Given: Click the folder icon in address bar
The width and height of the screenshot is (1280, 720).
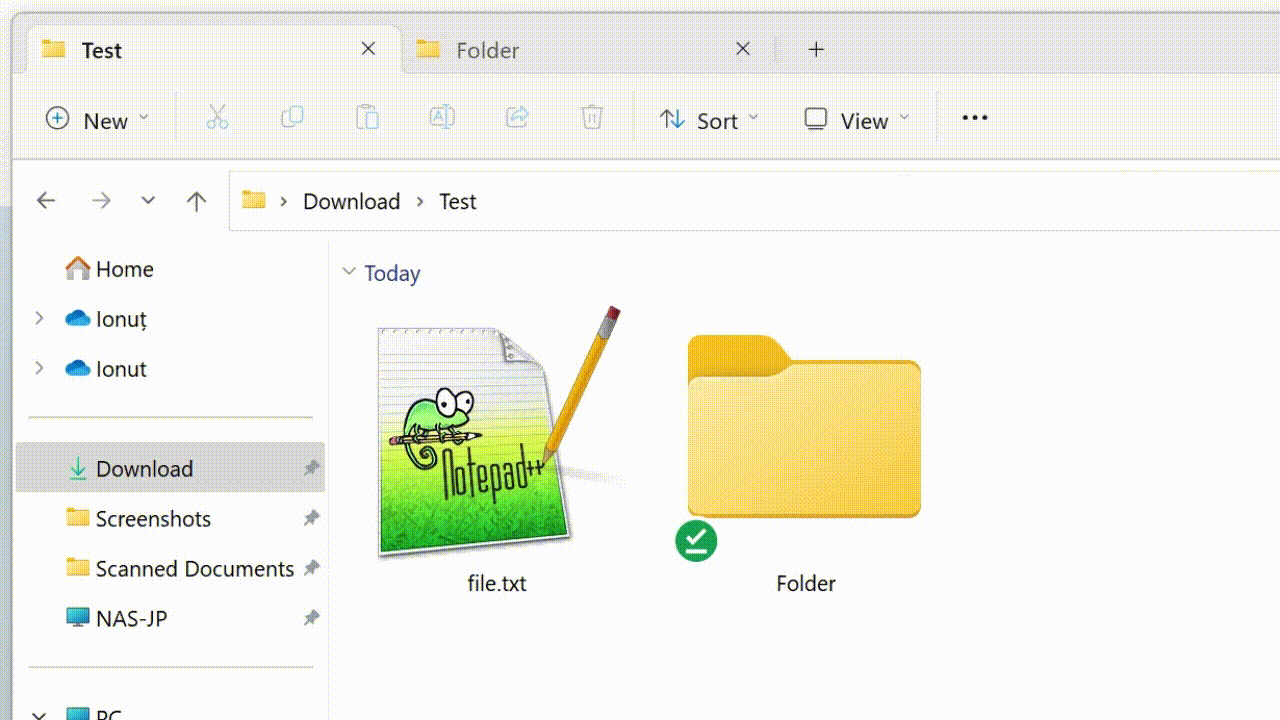Looking at the screenshot, I should [254, 200].
